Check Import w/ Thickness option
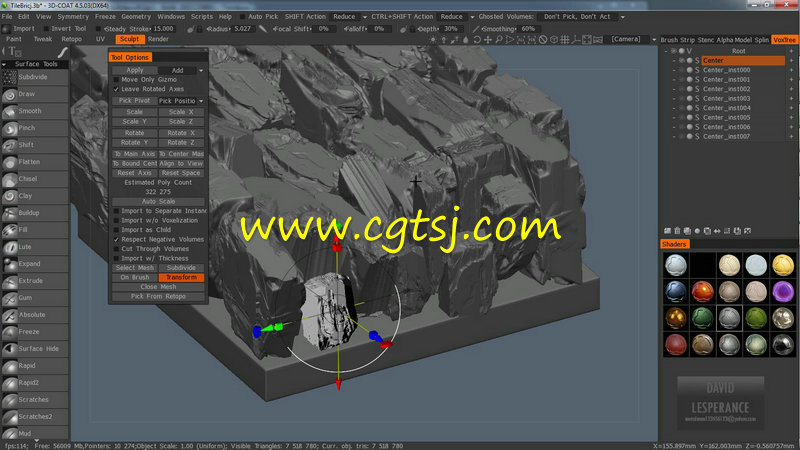This screenshot has width=800, height=450. 116,258
